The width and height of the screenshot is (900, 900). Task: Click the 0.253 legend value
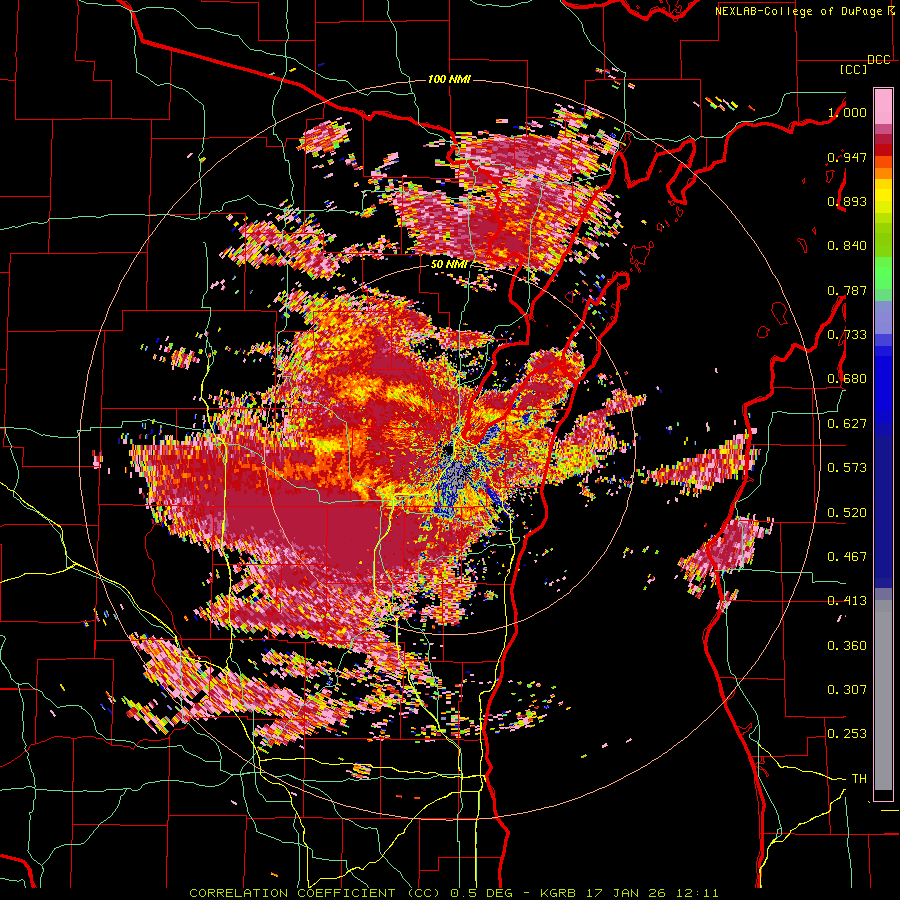847,734
